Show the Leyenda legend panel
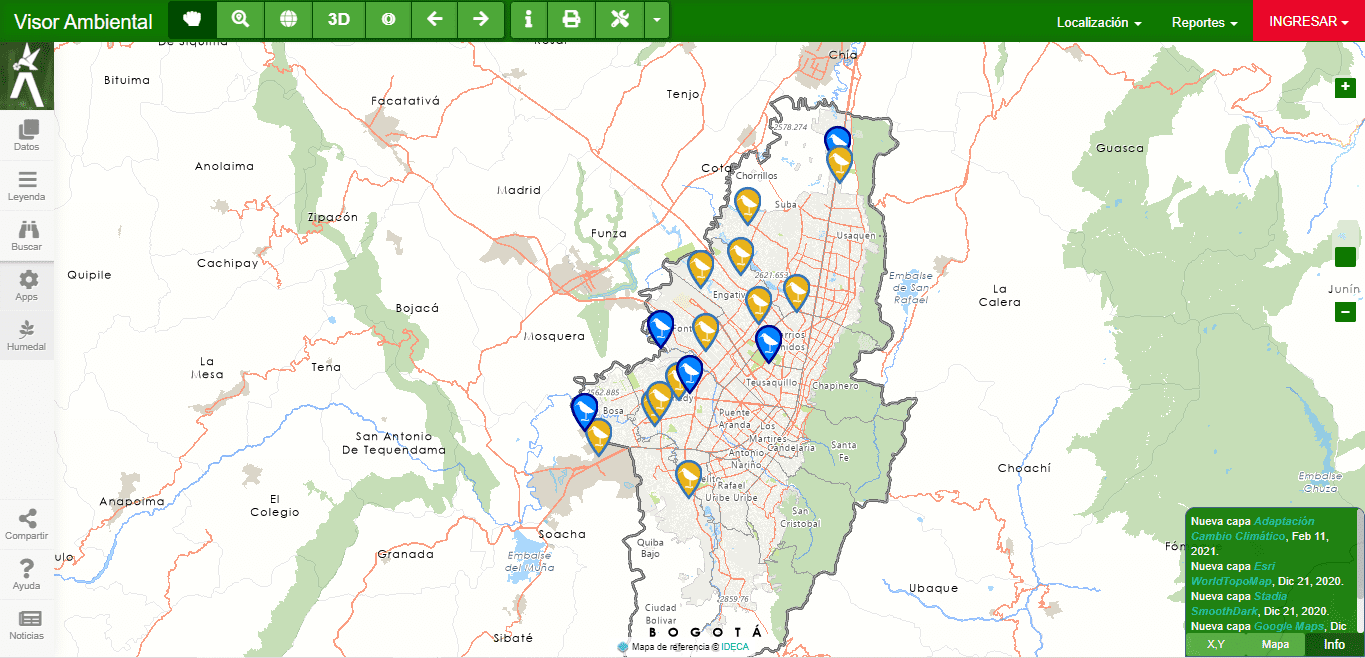Viewport: 1365px width, 658px height. 27,185
